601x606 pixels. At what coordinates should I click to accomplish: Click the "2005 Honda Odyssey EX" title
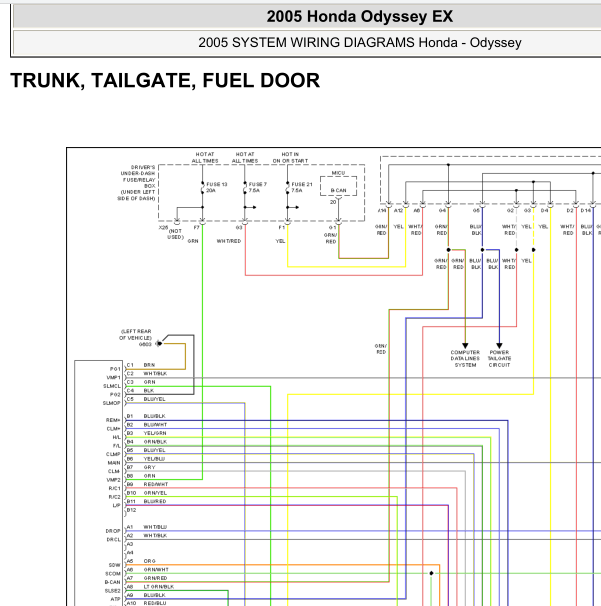[x=359, y=17]
